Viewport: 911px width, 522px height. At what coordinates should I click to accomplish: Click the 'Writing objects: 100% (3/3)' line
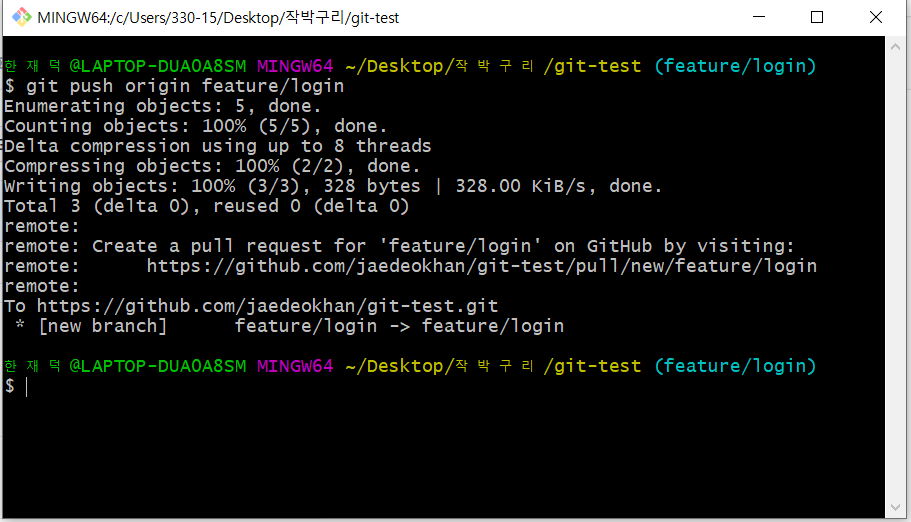[333, 186]
